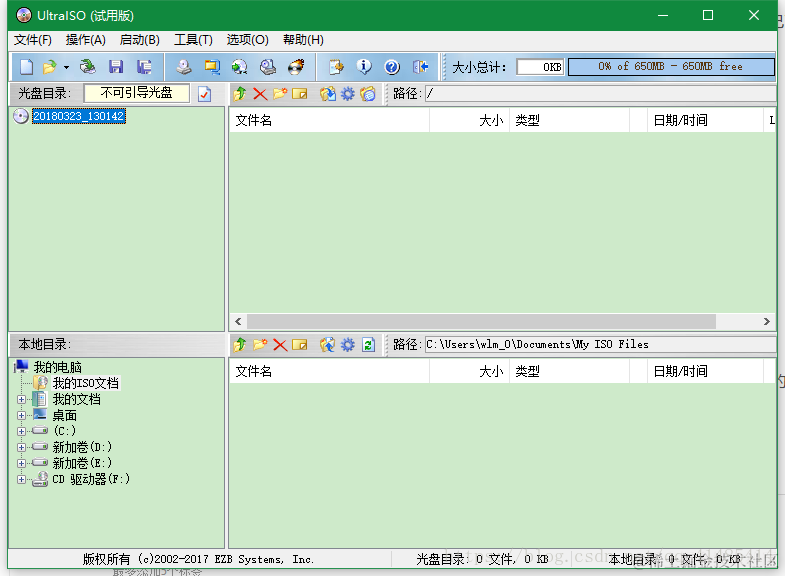
Task: Expand the 新加卷(D:) node
Action: click(x=21, y=447)
